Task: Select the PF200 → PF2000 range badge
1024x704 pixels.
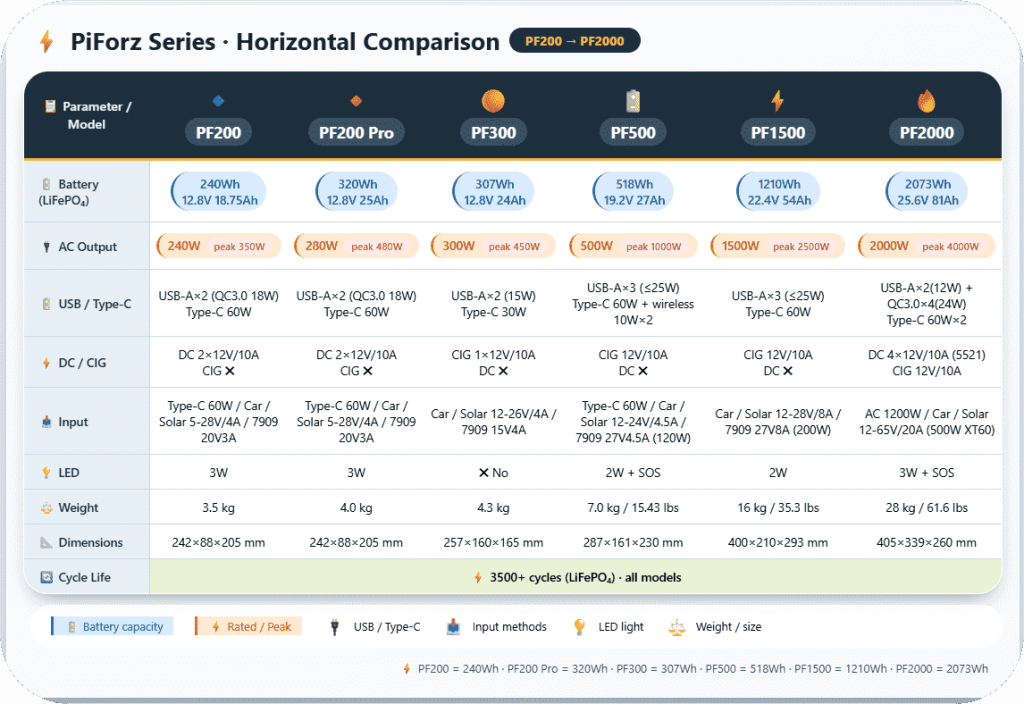Action: click(x=574, y=41)
